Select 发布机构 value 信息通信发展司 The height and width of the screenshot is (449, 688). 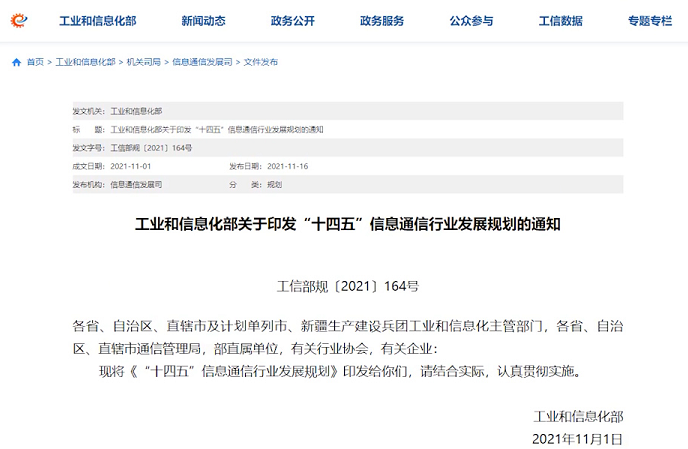point(136,185)
